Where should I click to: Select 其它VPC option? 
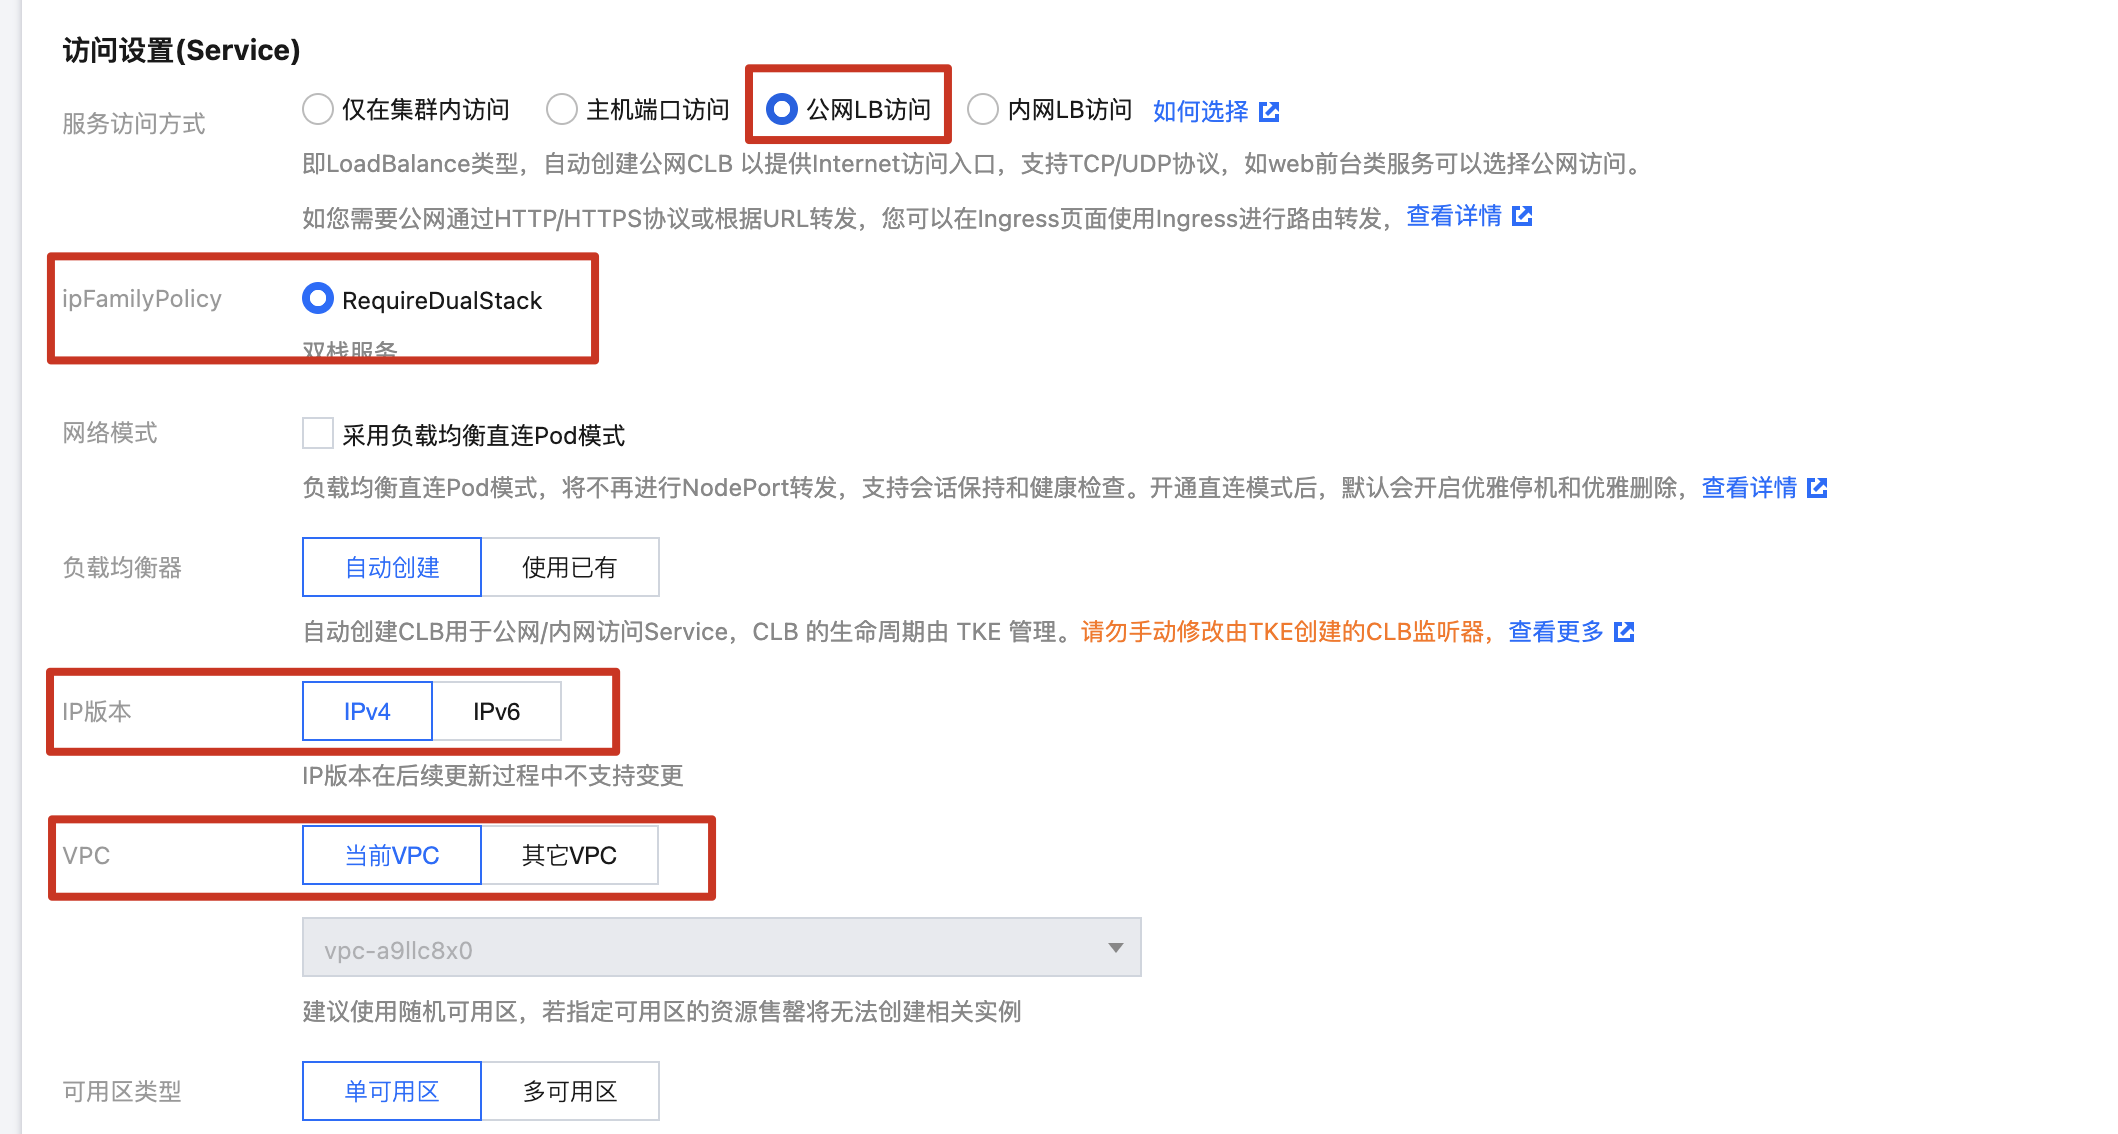click(x=569, y=855)
